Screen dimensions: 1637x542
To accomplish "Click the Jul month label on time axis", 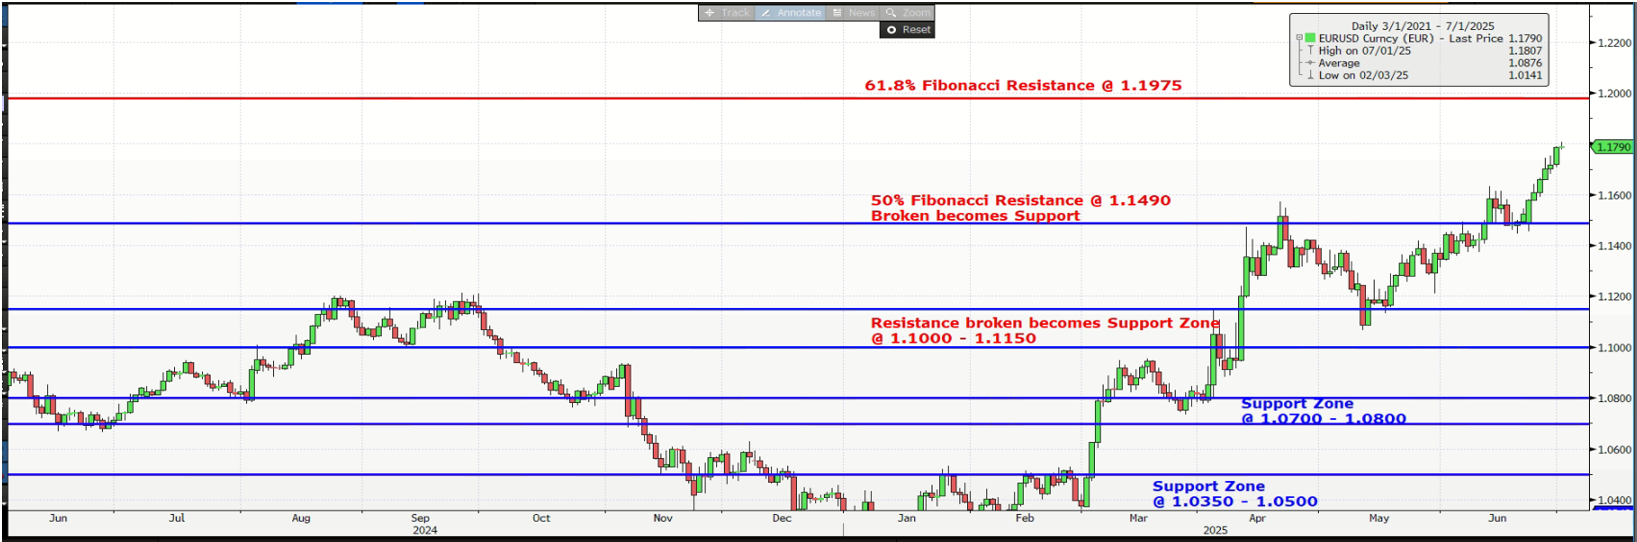I will pyautogui.click(x=177, y=518).
